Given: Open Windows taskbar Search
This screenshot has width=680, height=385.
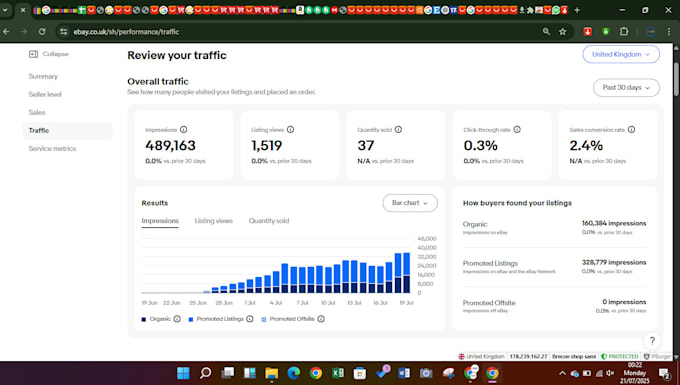Looking at the screenshot, I should [206, 373].
